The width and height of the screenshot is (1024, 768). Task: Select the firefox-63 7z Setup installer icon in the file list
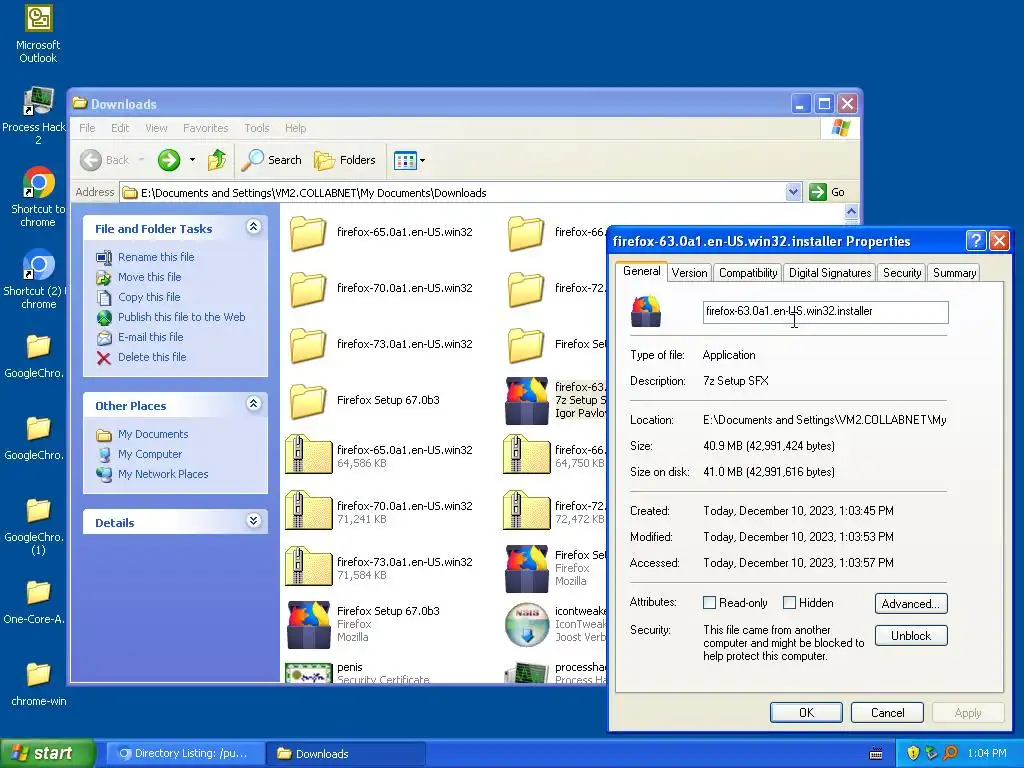tap(526, 401)
